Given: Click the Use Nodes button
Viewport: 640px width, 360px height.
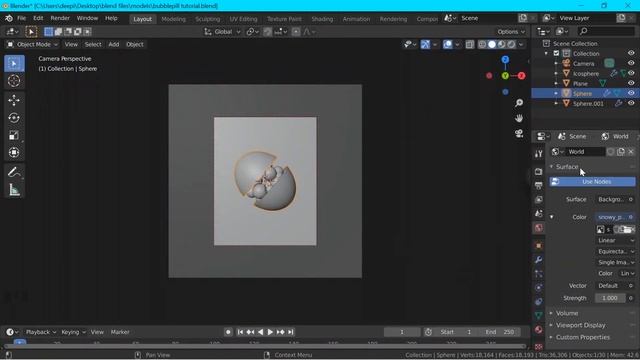Looking at the screenshot, I should tap(592, 182).
